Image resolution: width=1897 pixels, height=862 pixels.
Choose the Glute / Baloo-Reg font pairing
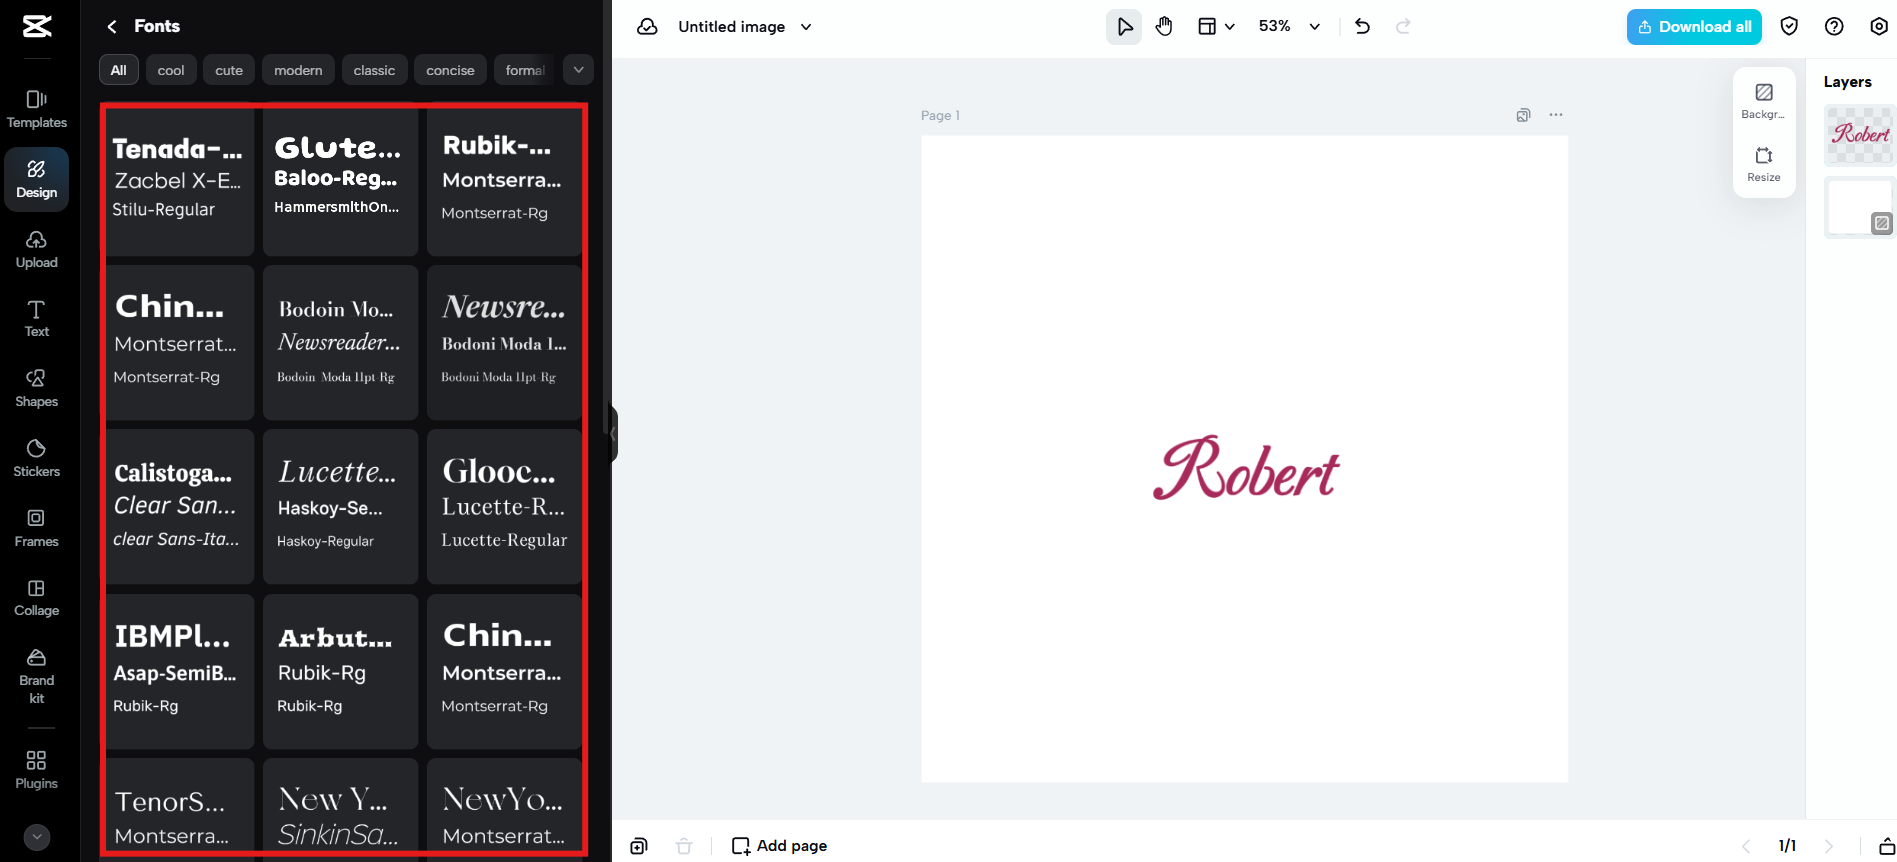click(x=340, y=182)
